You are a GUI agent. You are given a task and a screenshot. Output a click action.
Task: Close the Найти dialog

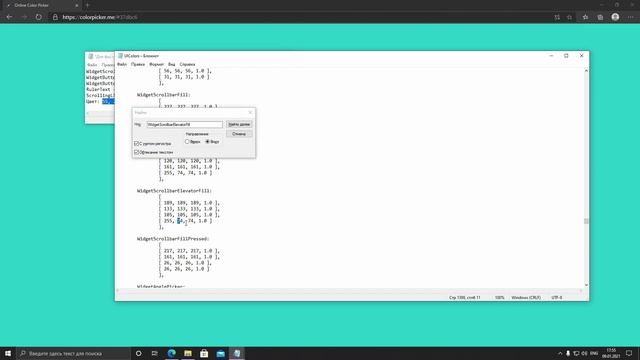tap(250, 112)
